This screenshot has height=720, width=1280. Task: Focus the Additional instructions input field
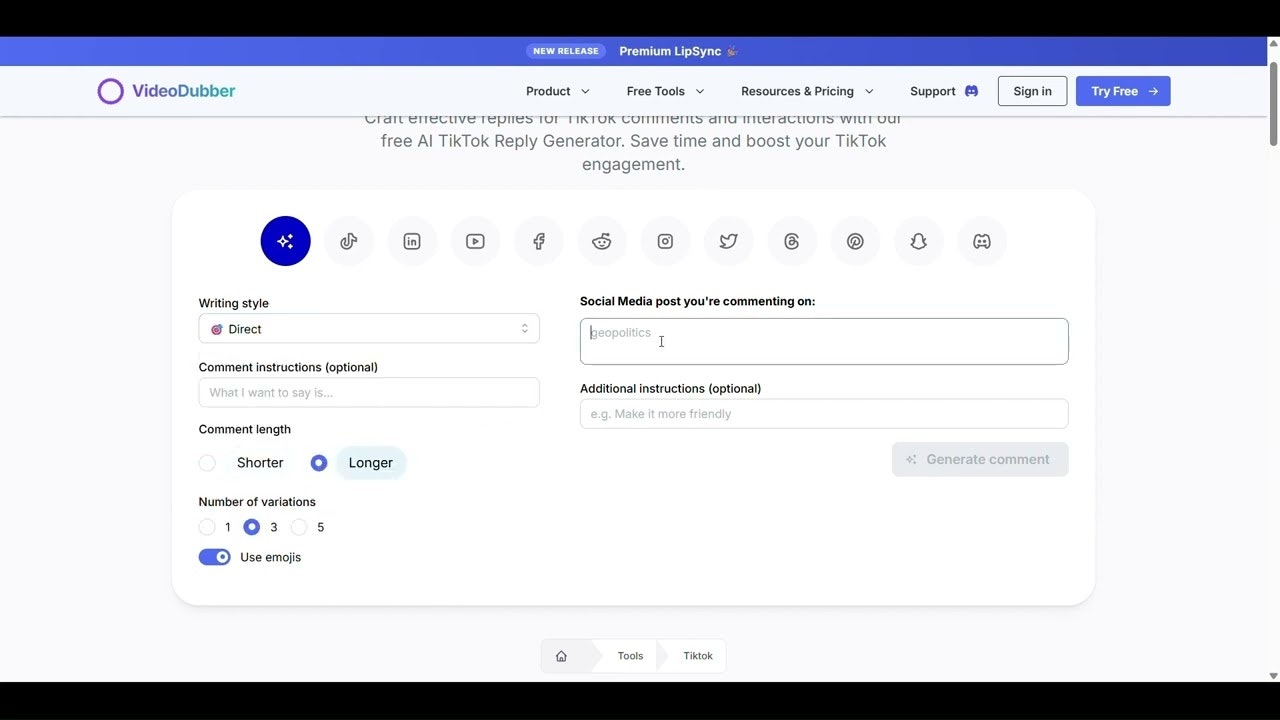coord(824,414)
